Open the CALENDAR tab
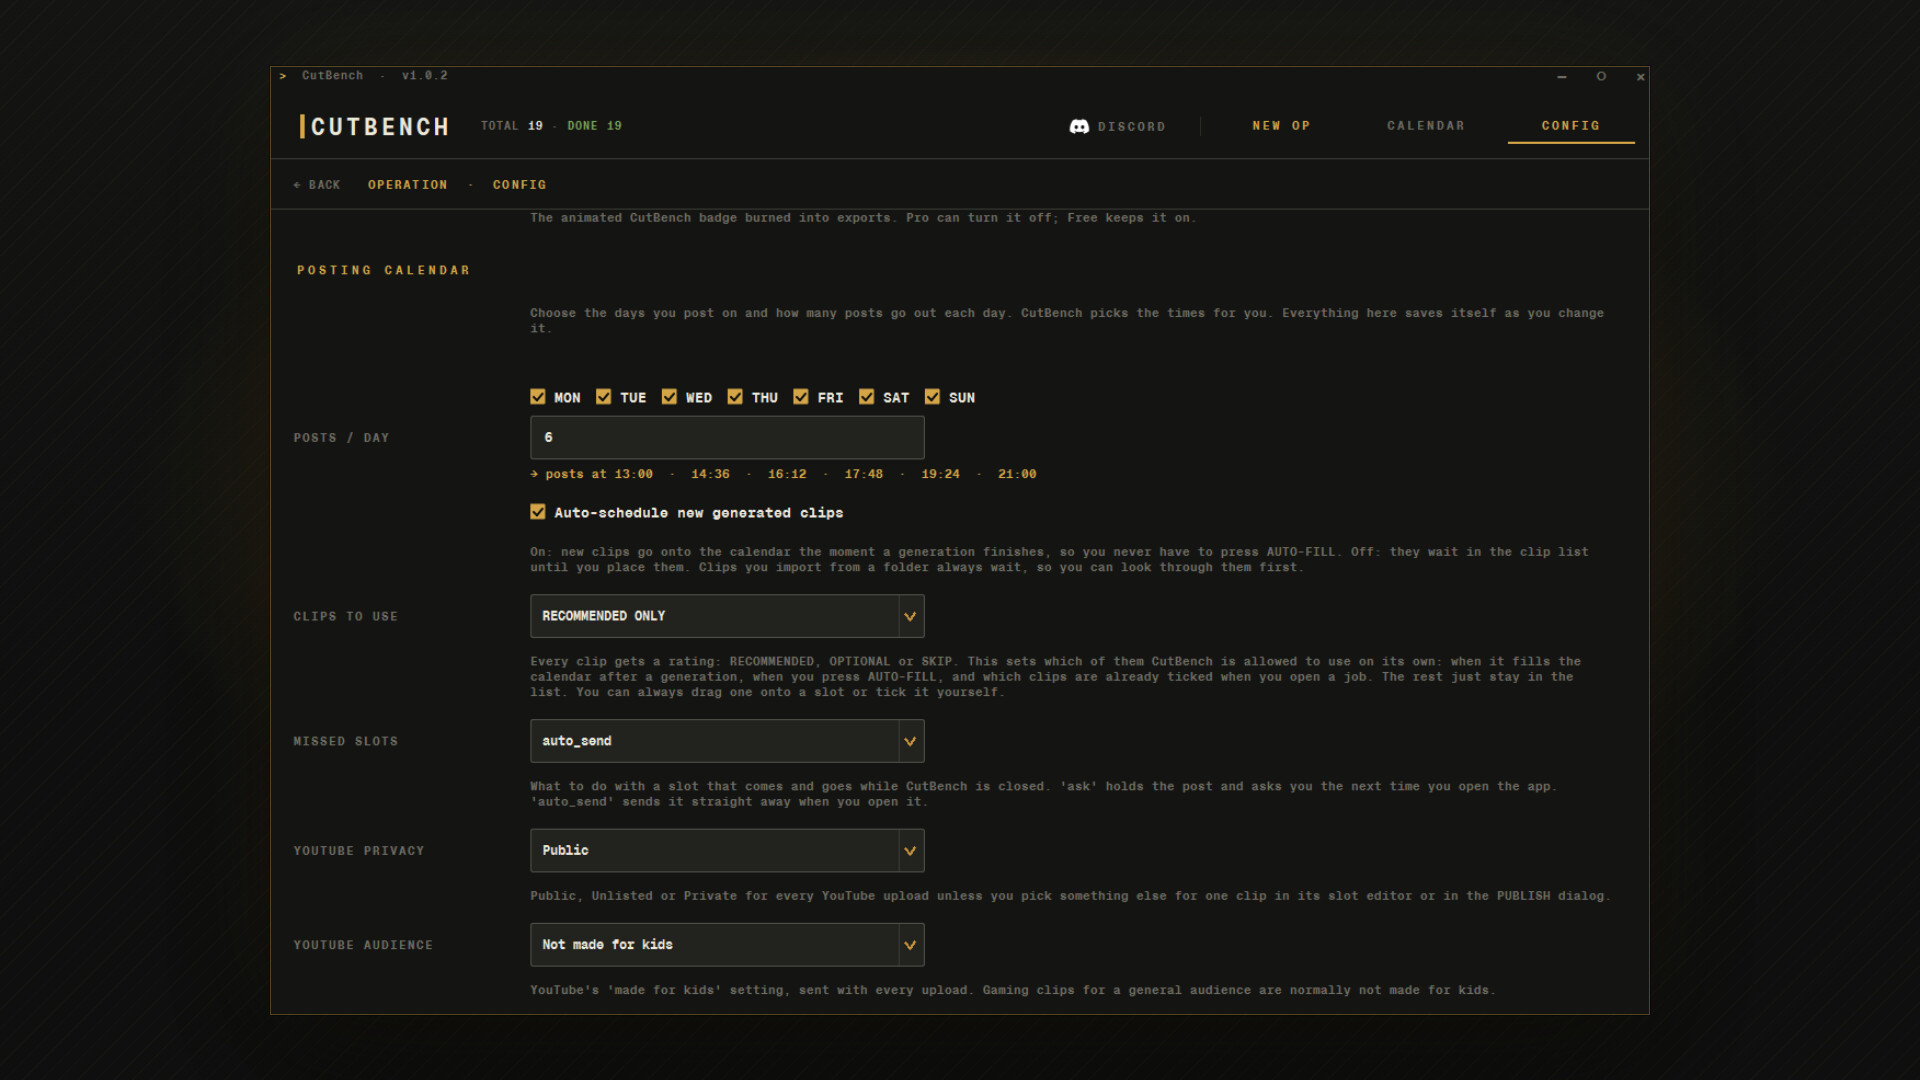Viewport: 1920px width, 1080px height. (x=1426, y=126)
